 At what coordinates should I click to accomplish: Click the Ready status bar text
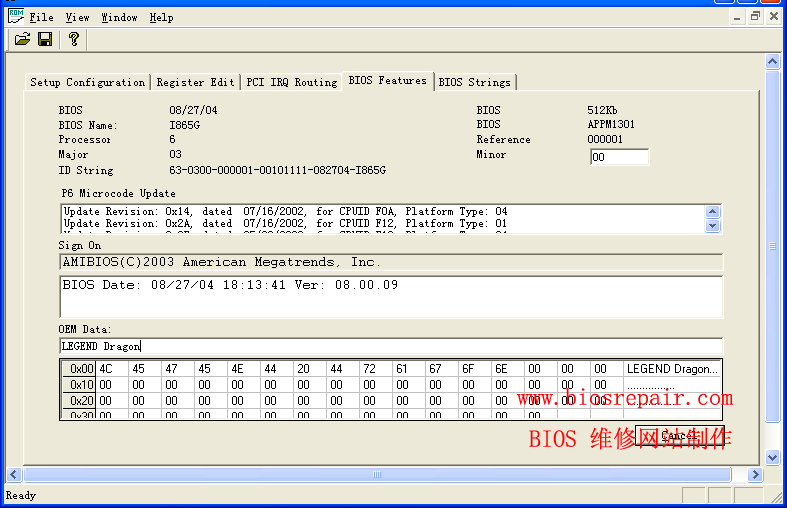pos(21,495)
